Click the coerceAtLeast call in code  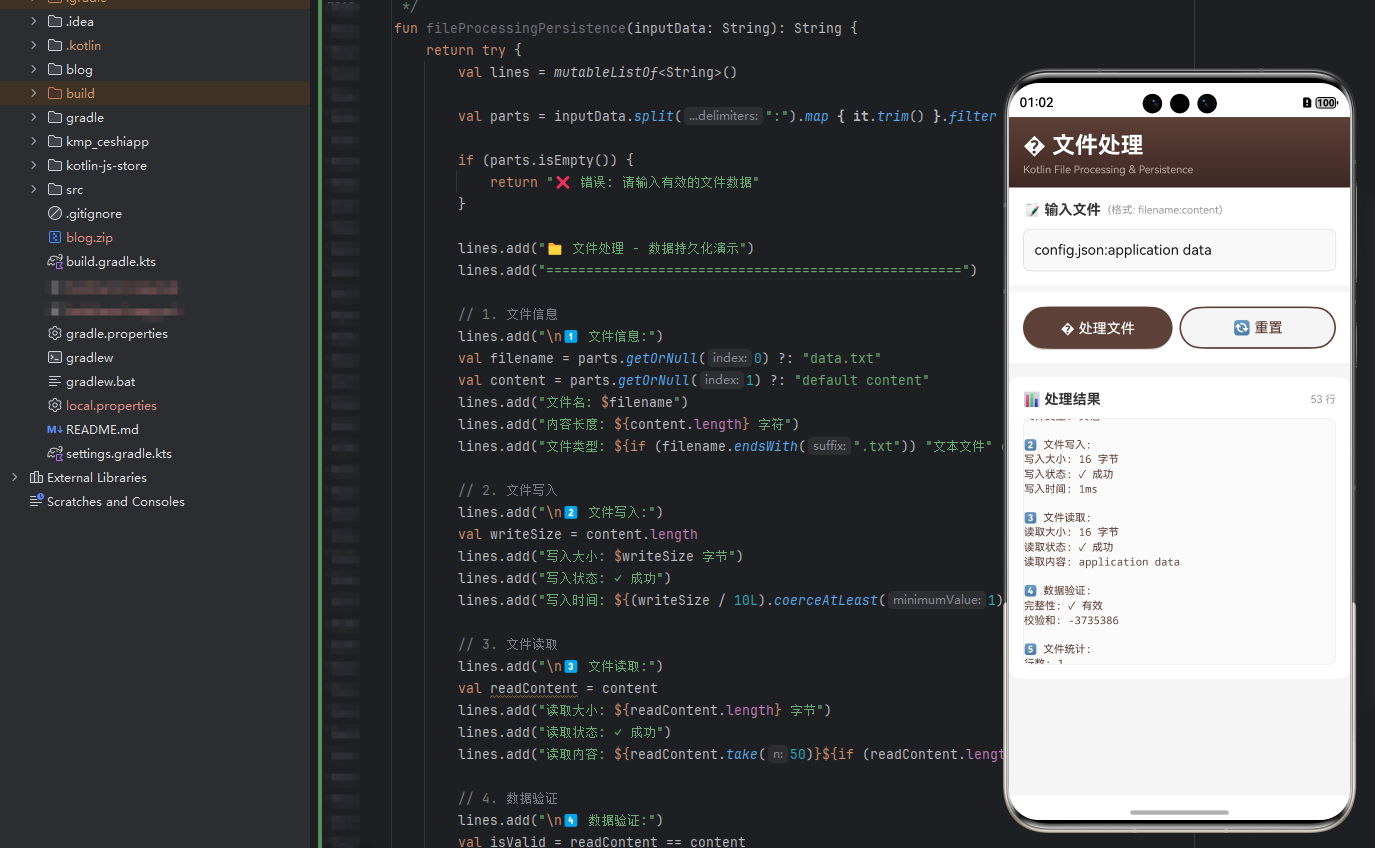point(825,600)
